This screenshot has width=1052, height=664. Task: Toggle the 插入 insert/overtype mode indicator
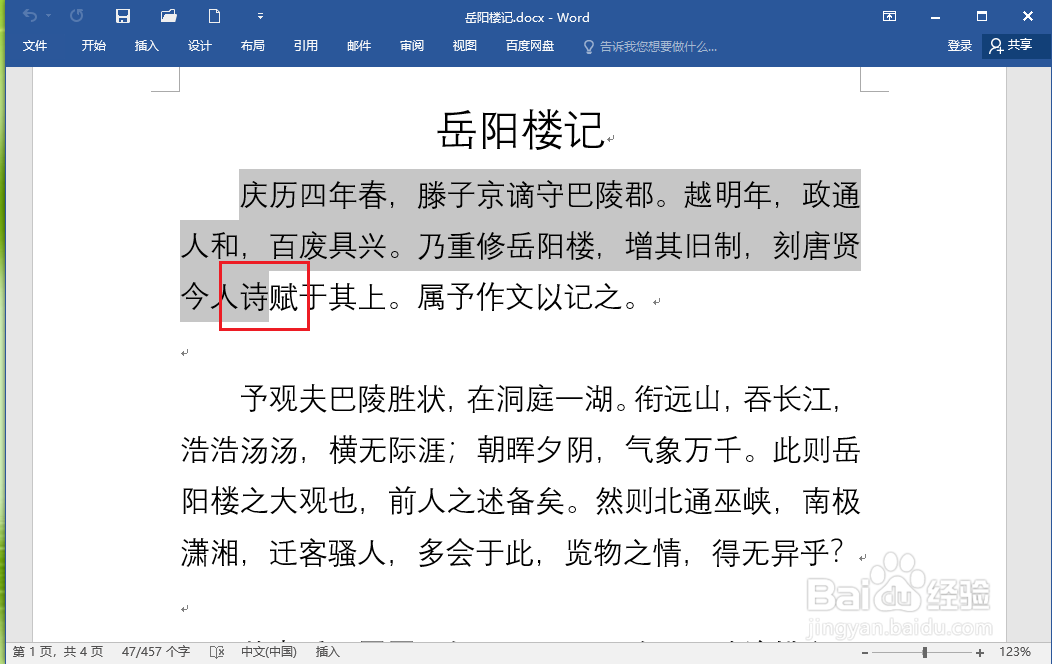tap(328, 652)
